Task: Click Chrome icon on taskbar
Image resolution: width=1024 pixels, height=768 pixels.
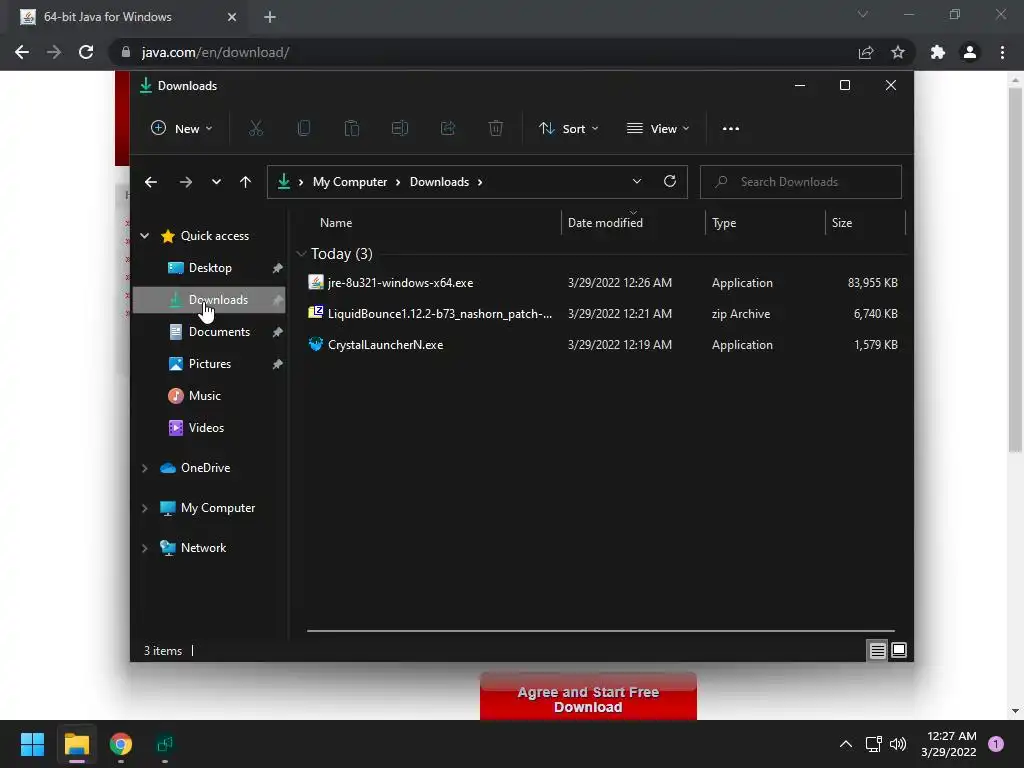Action: [121, 744]
